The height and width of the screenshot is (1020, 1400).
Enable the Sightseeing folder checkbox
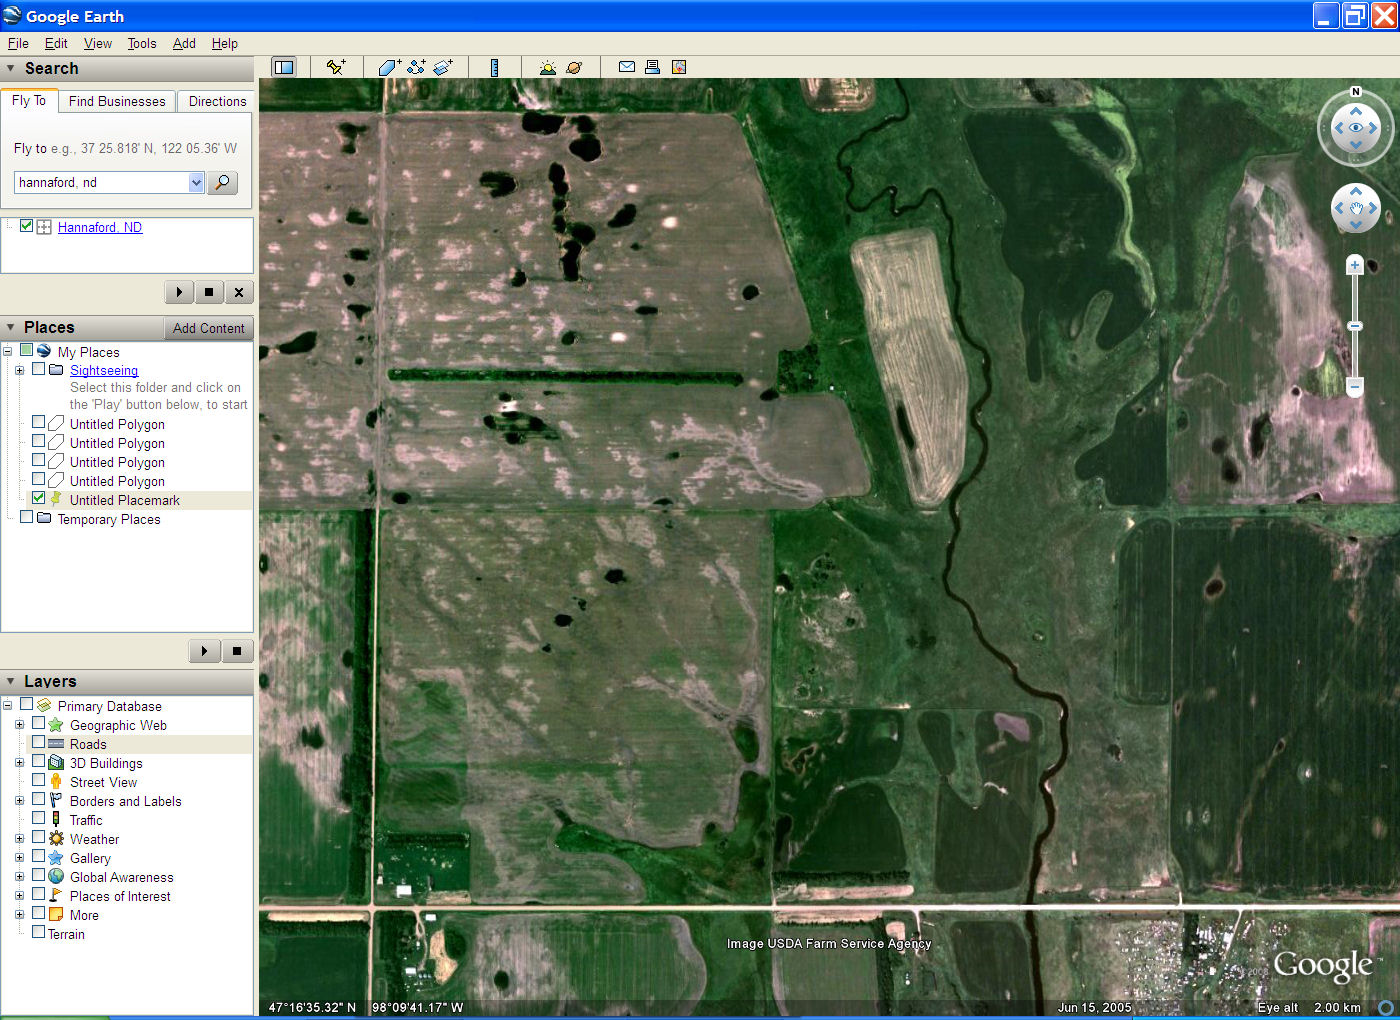(38, 369)
